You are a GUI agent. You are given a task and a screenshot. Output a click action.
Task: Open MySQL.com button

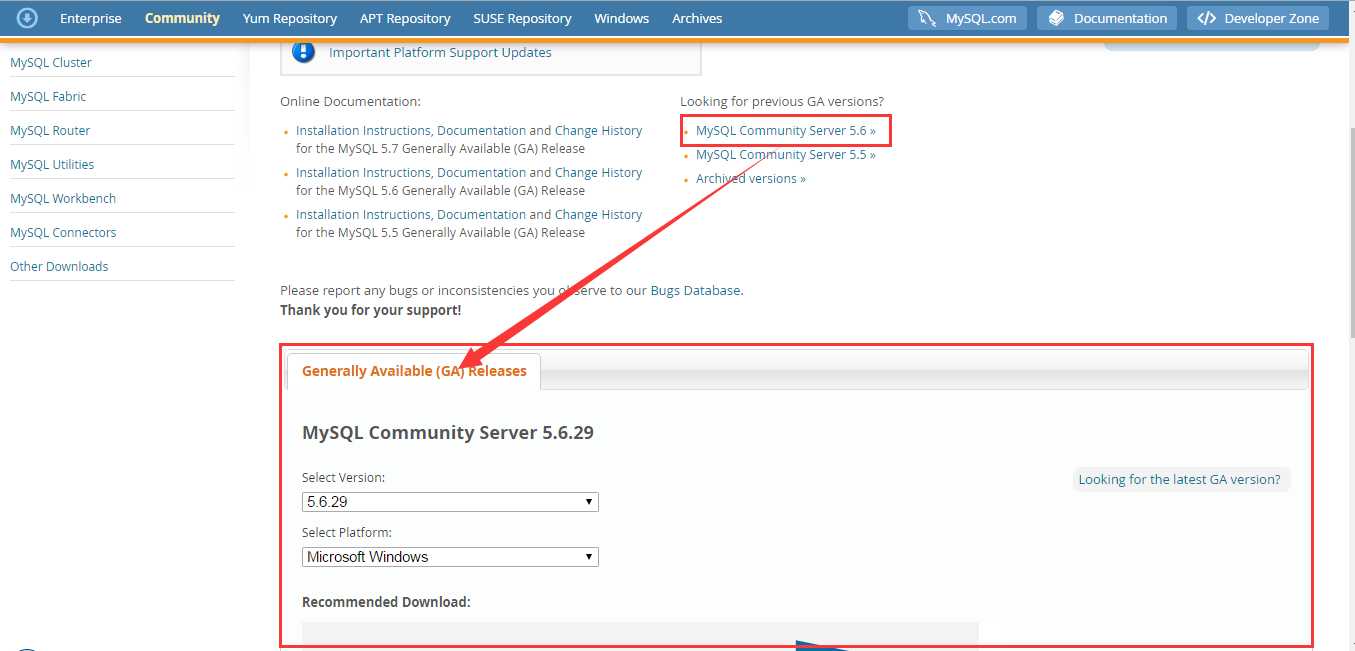pyautogui.click(x=968, y=18)
